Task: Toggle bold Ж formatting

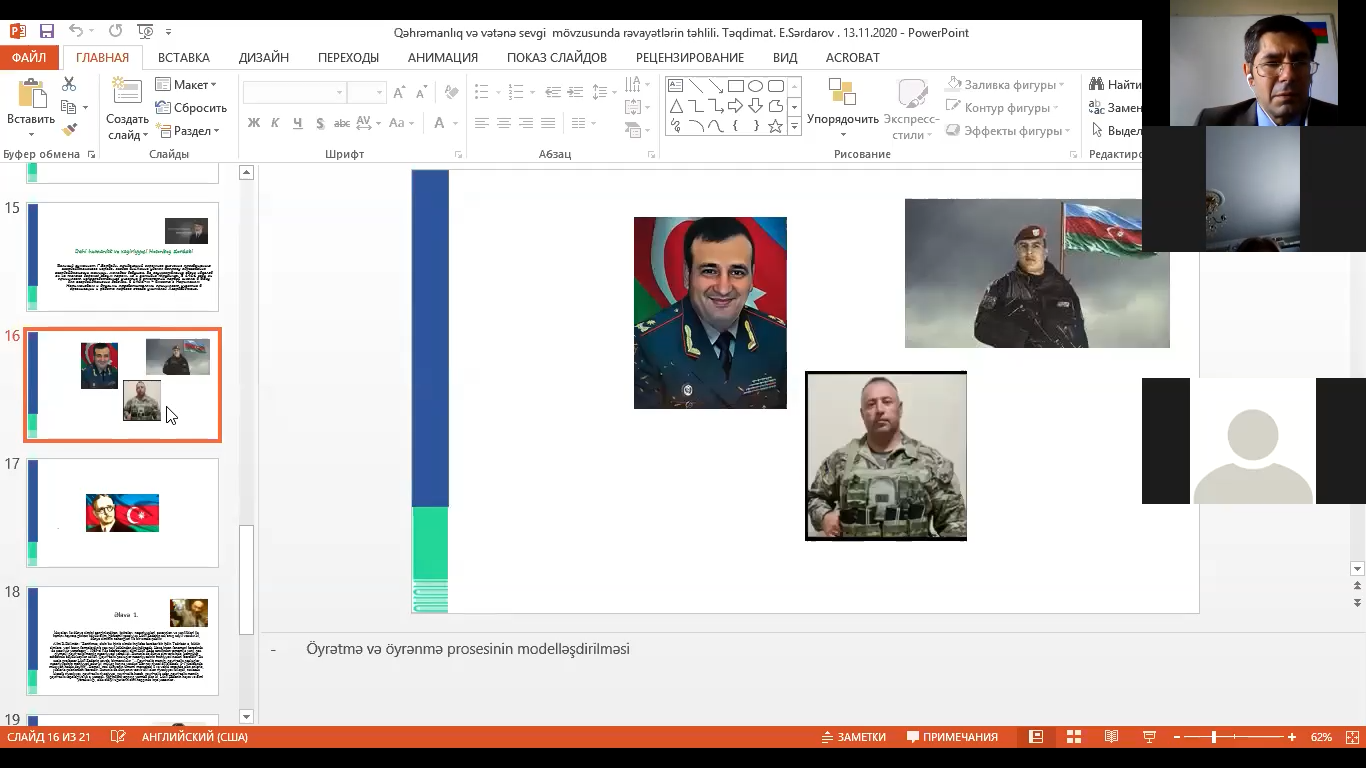Action: (254, 123)
